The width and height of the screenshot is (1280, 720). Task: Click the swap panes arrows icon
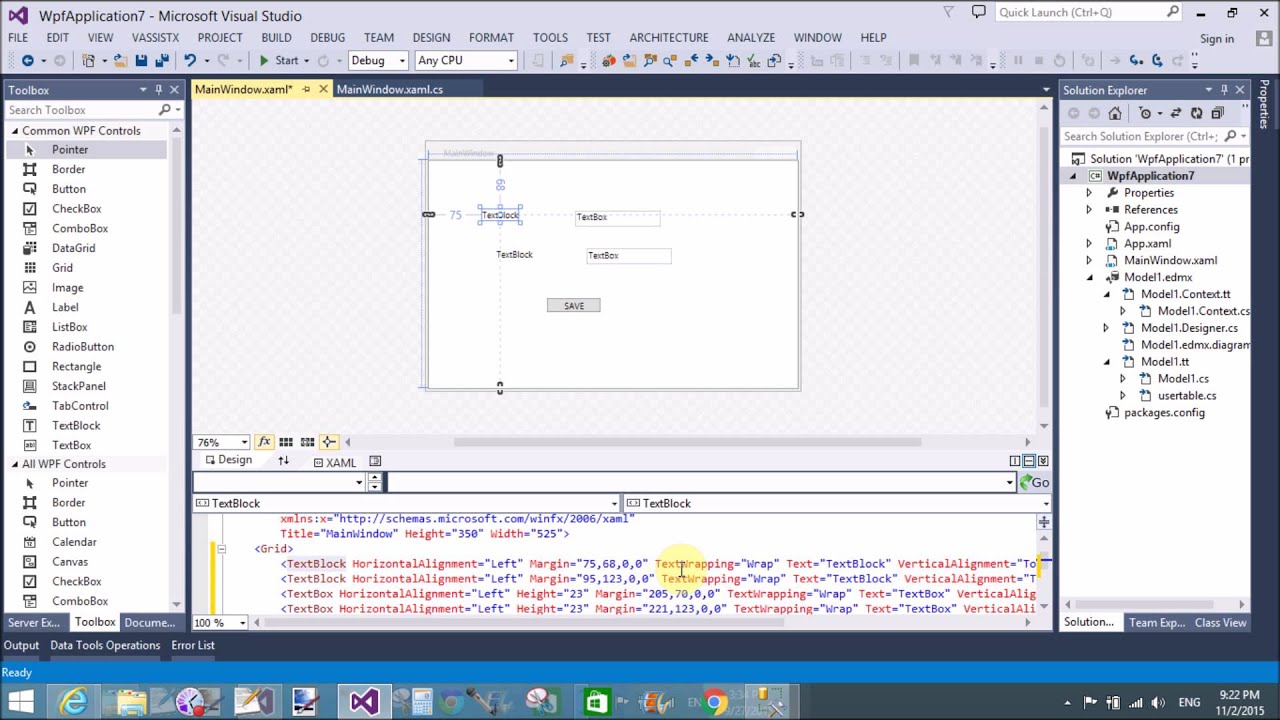283,461
